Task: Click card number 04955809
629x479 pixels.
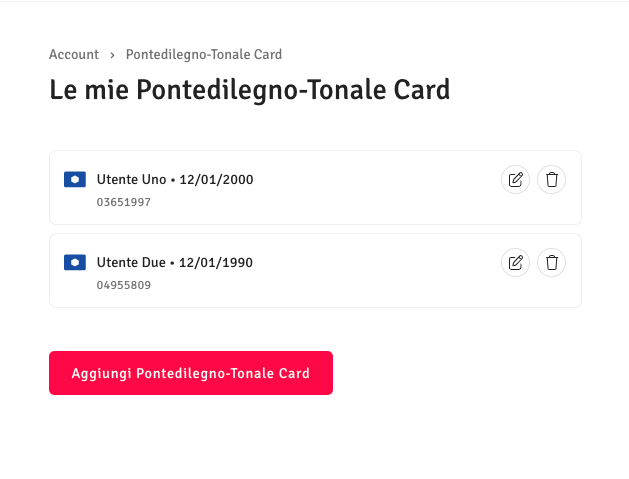Action: [x=124, y=285]
